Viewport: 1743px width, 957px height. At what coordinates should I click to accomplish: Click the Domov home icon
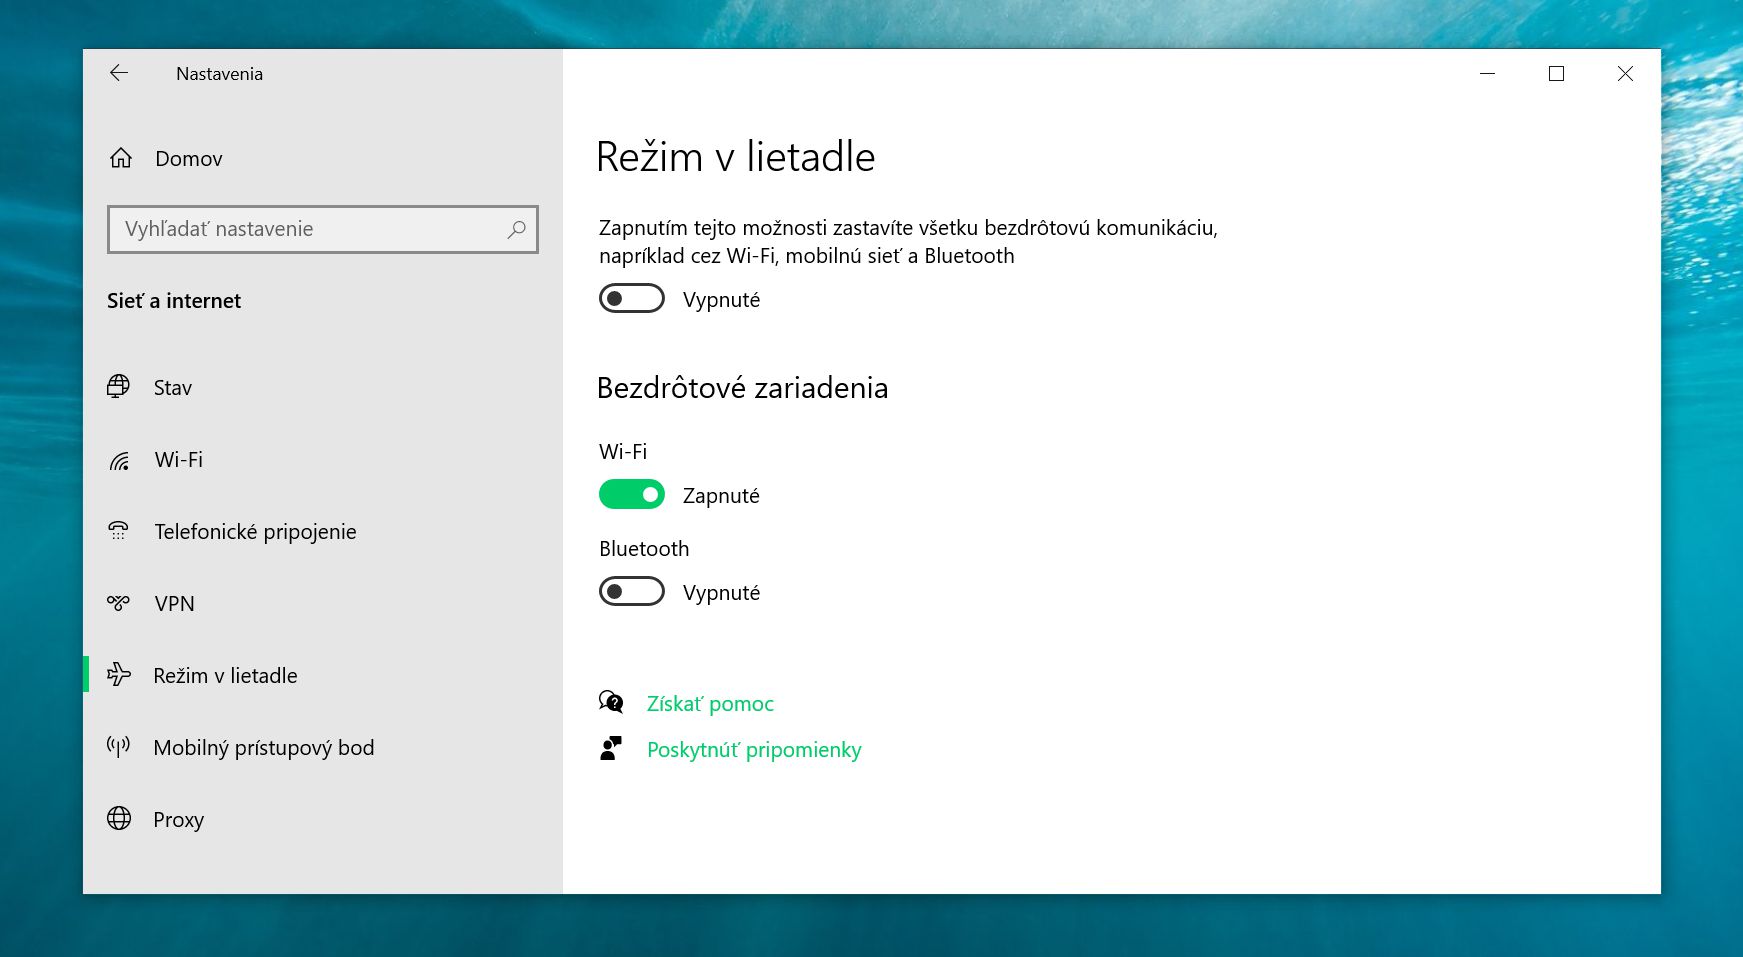(x=121, y=158)
